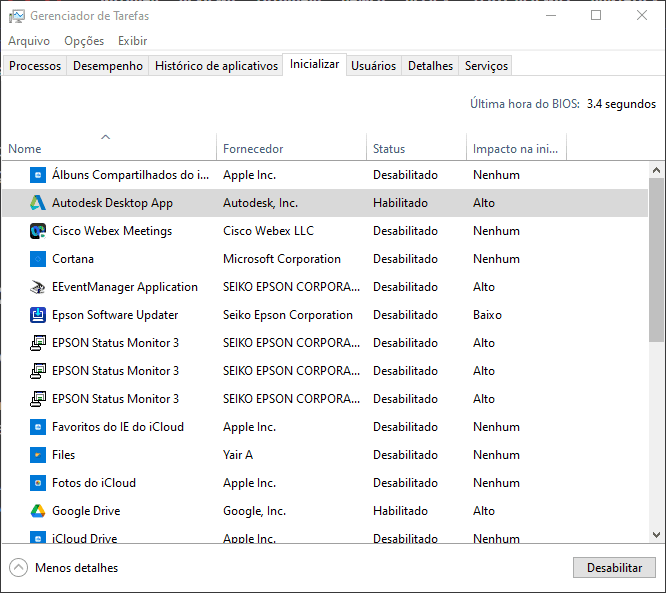Sort by Impacto na inicialização column
Image resolution: width=666 pixels, height=593 pixels.
516,147
